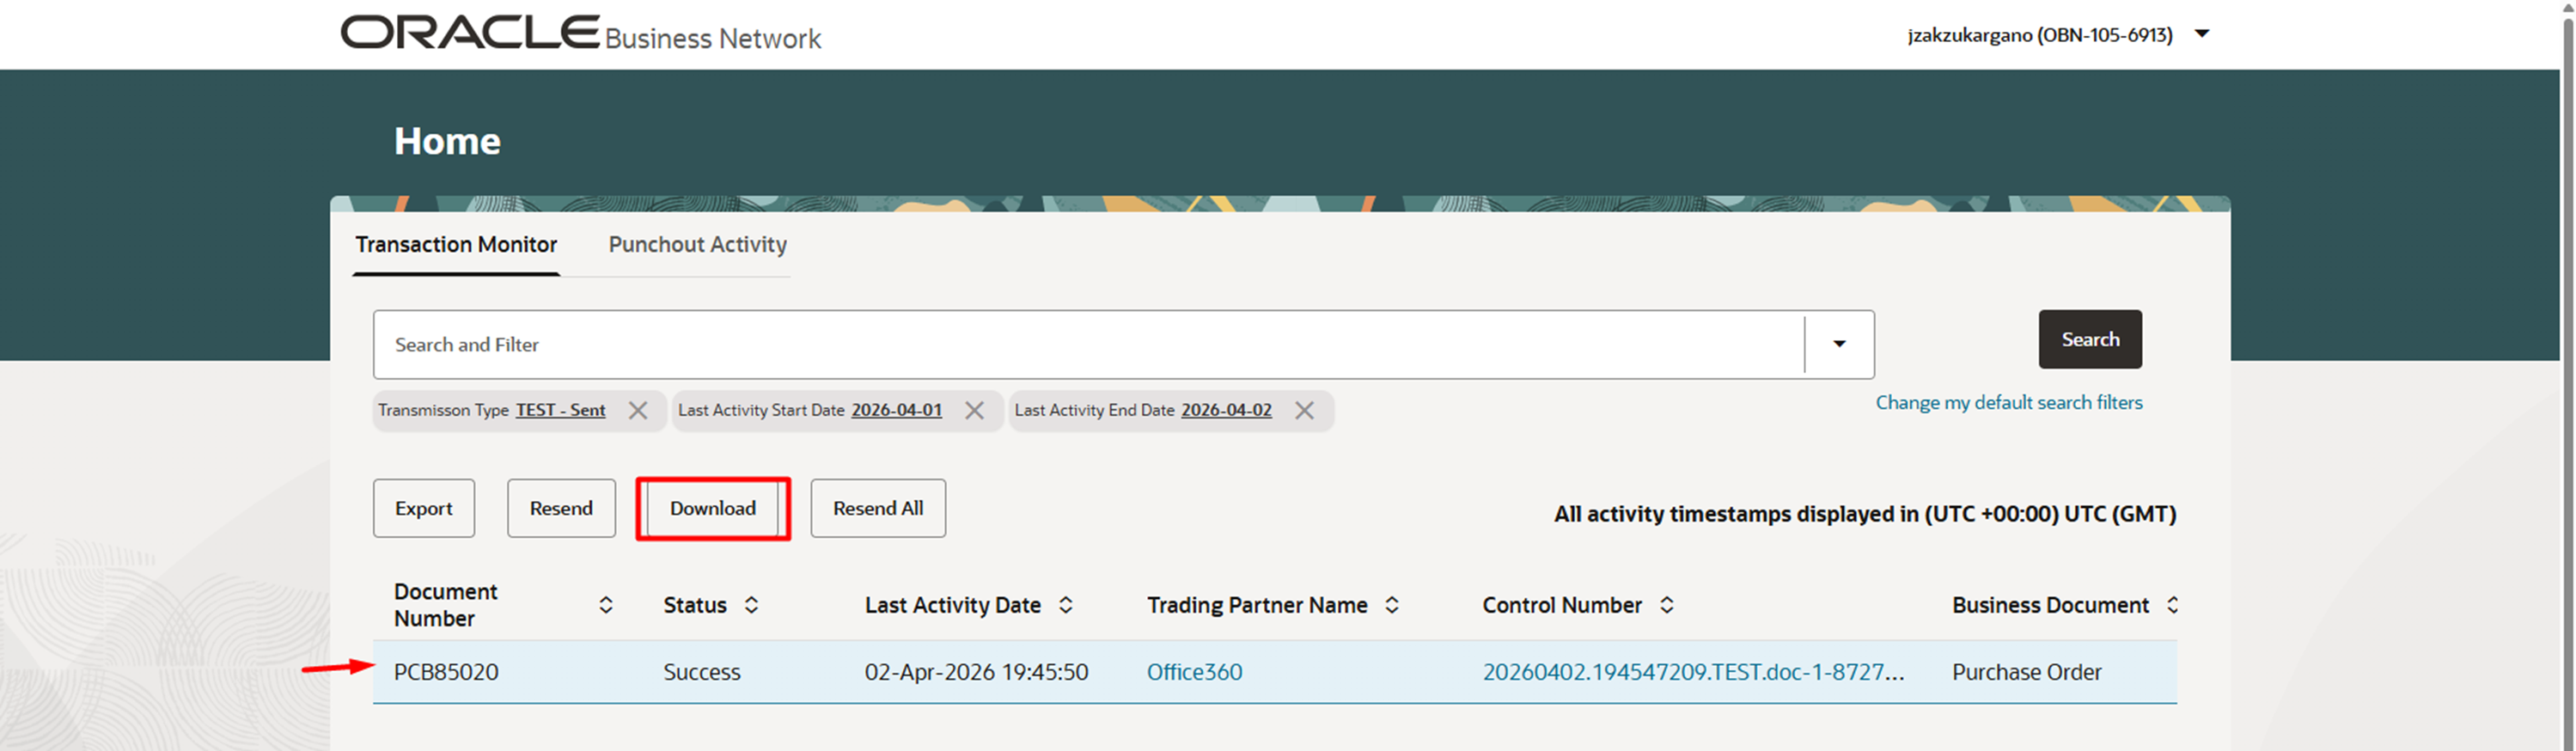Sort by Trading Partner Name column
Viewport: 2576px width, 751px height.
(x=1392, y=605)
